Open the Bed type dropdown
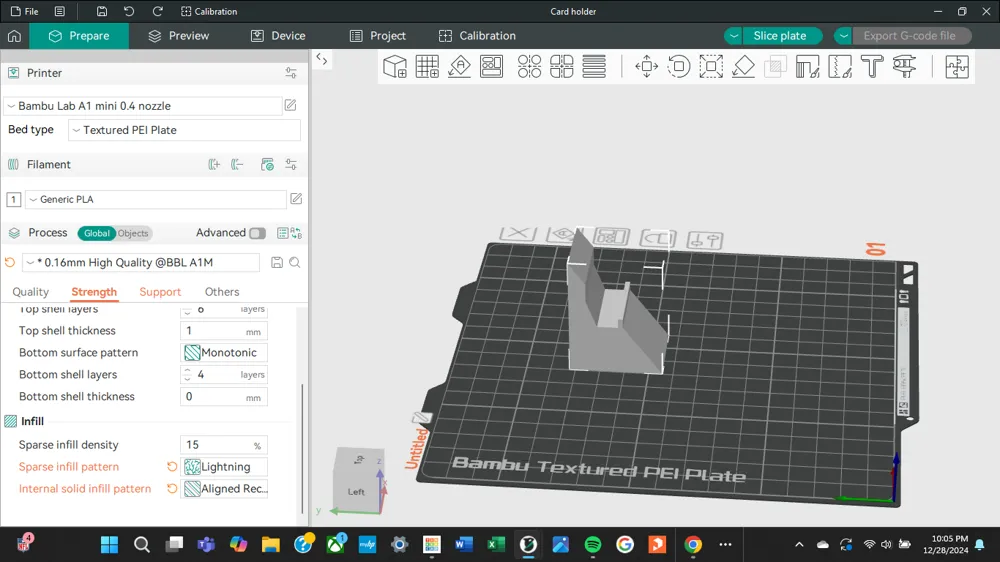This screenshot has width=1000, height=562. coord(184,130)
